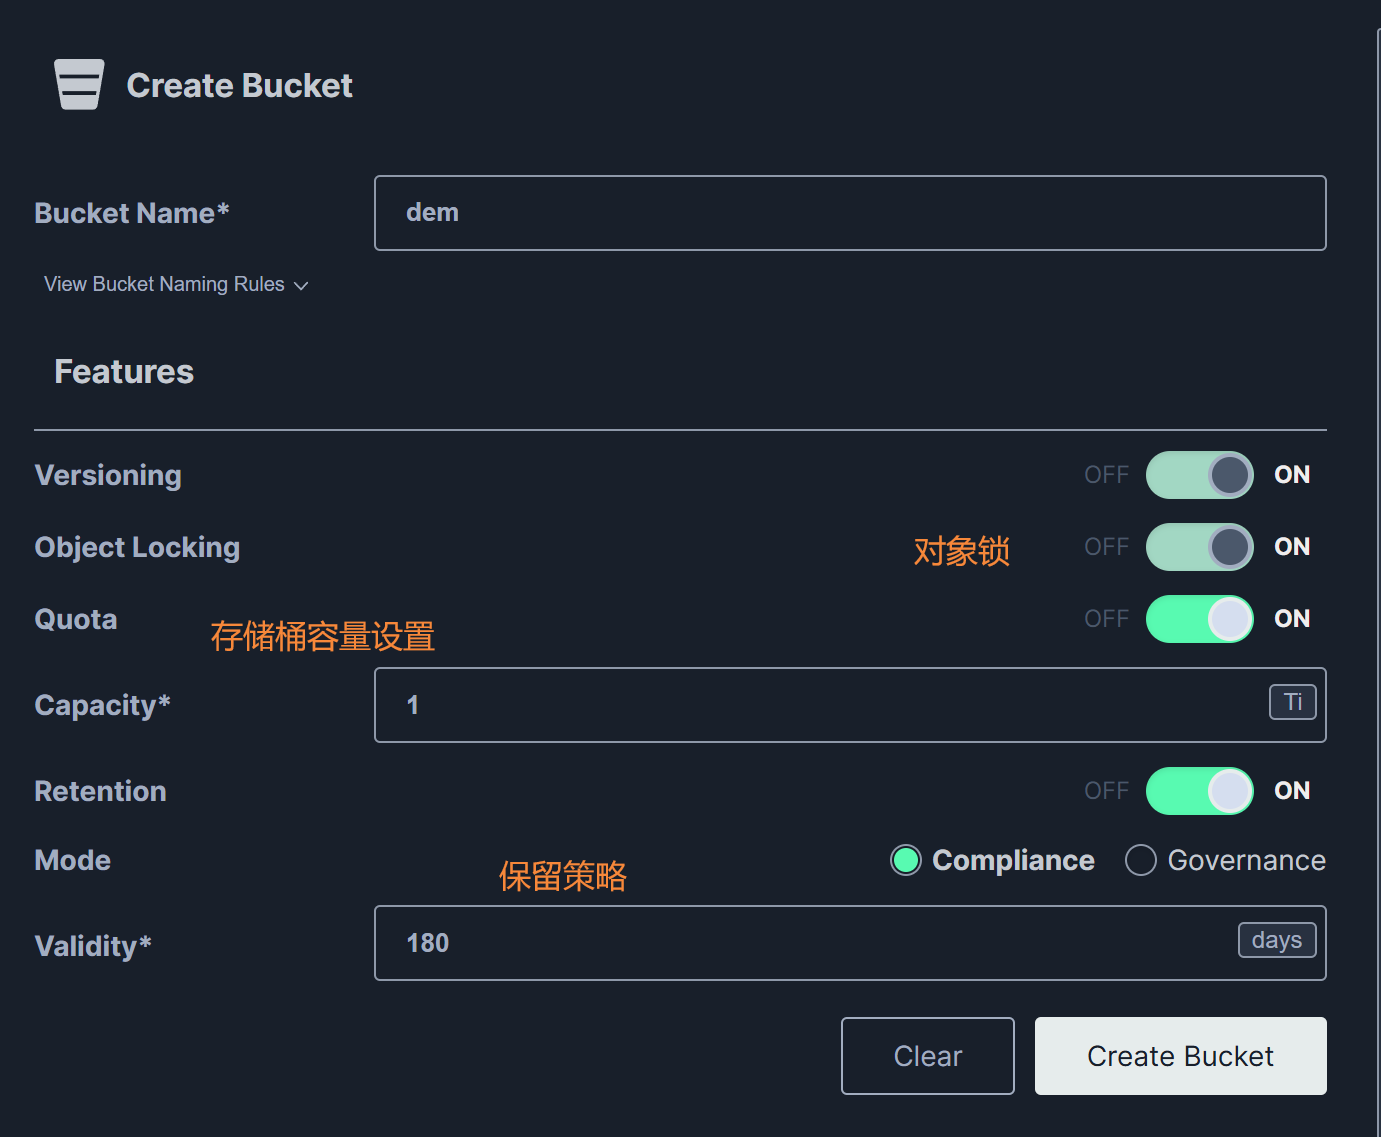Click into the Validity input field
1381x1137 pixels.
click(800, 943)
